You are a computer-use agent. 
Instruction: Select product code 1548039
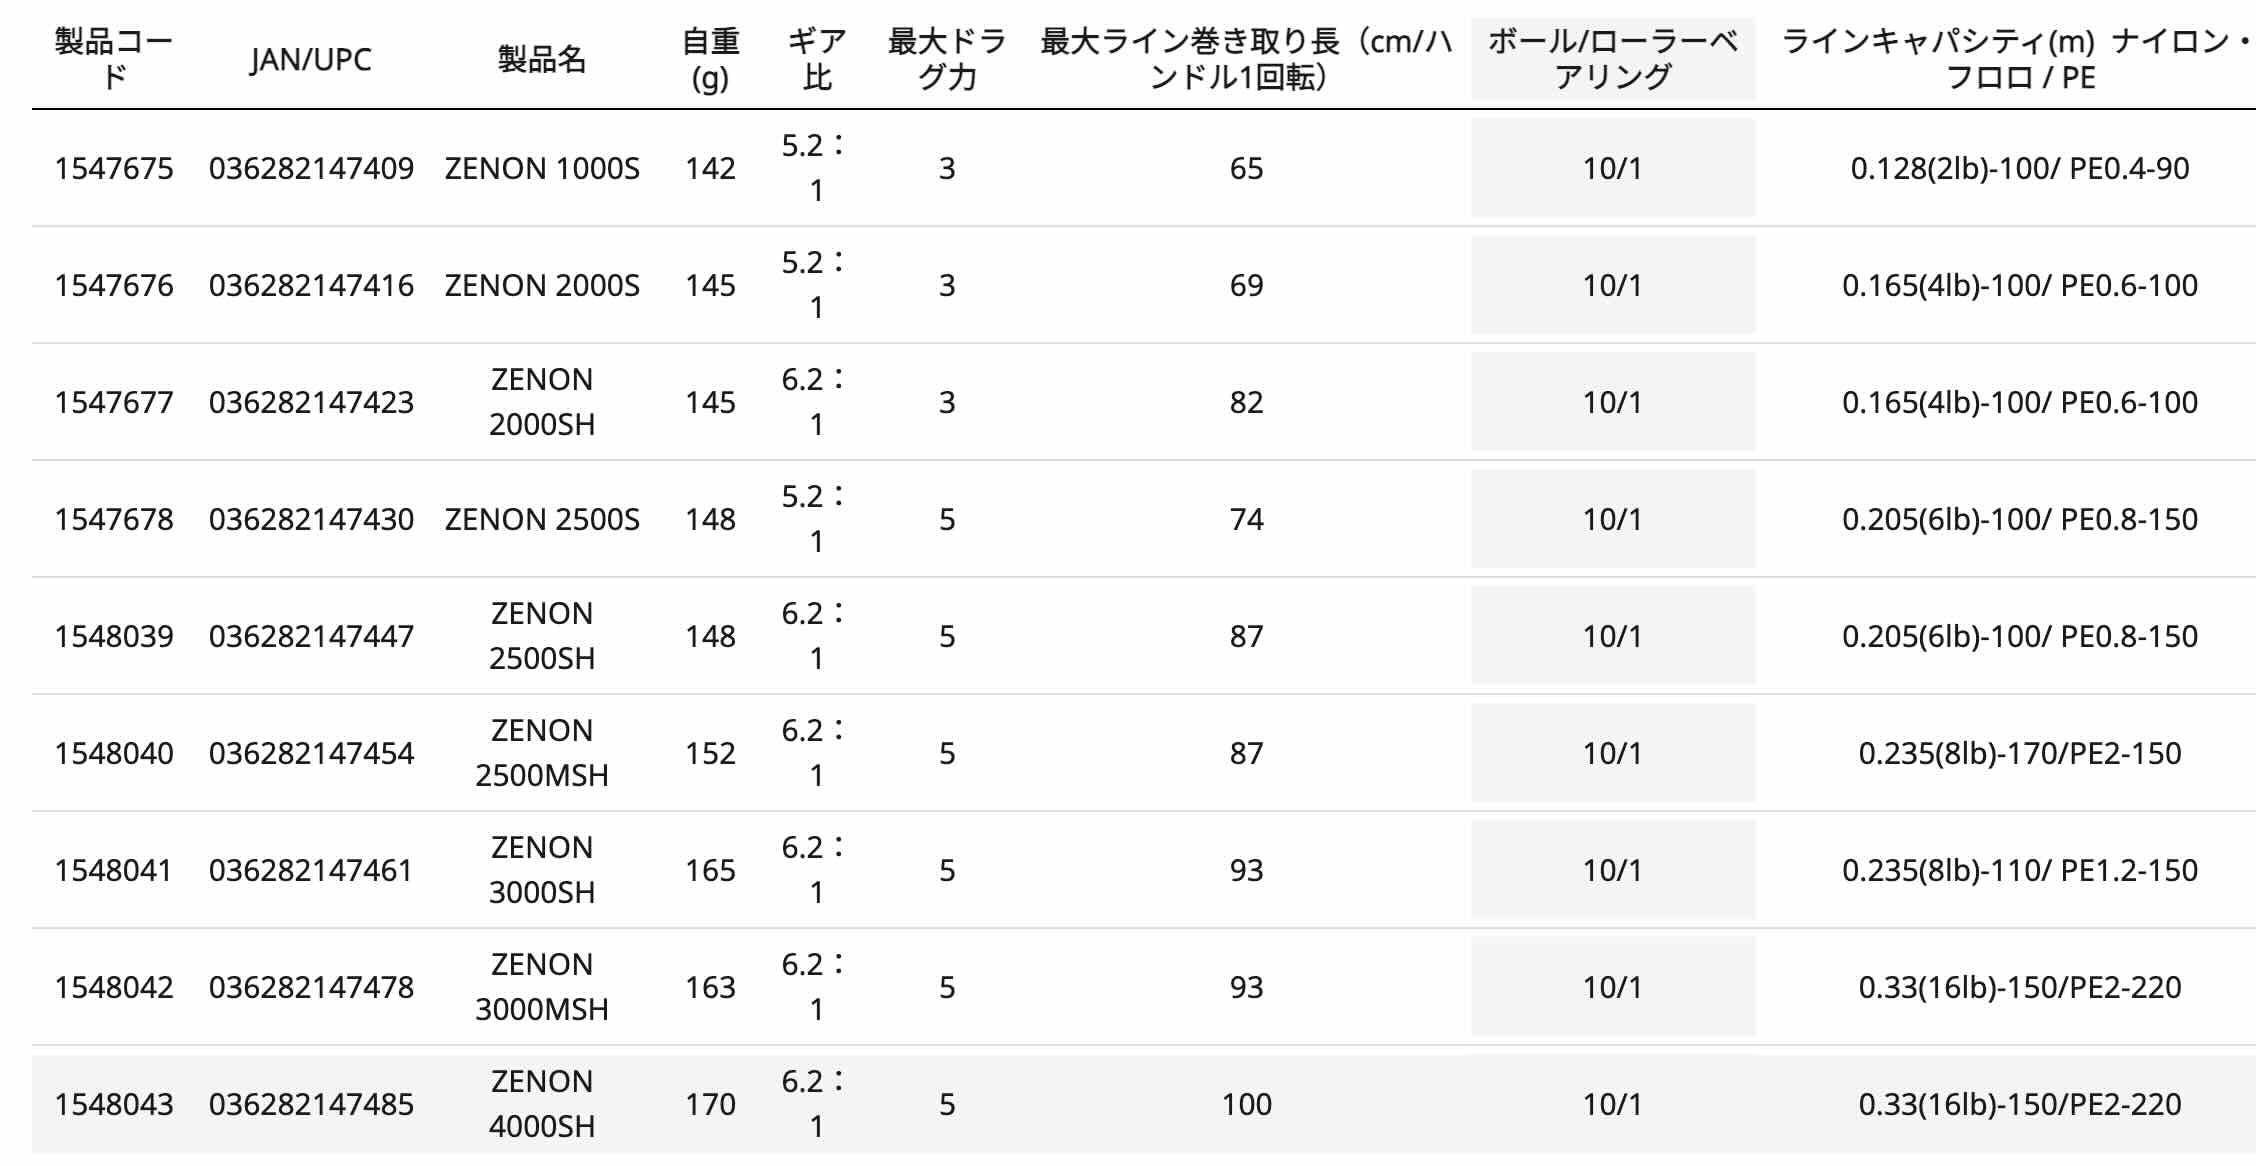(x=114, y=636)
